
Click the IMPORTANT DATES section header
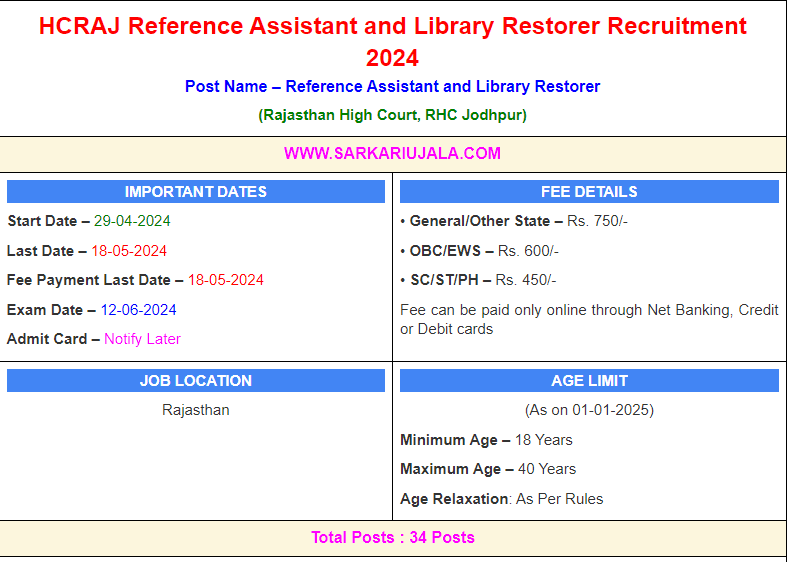pyautogui.click(x=196, y=192)
